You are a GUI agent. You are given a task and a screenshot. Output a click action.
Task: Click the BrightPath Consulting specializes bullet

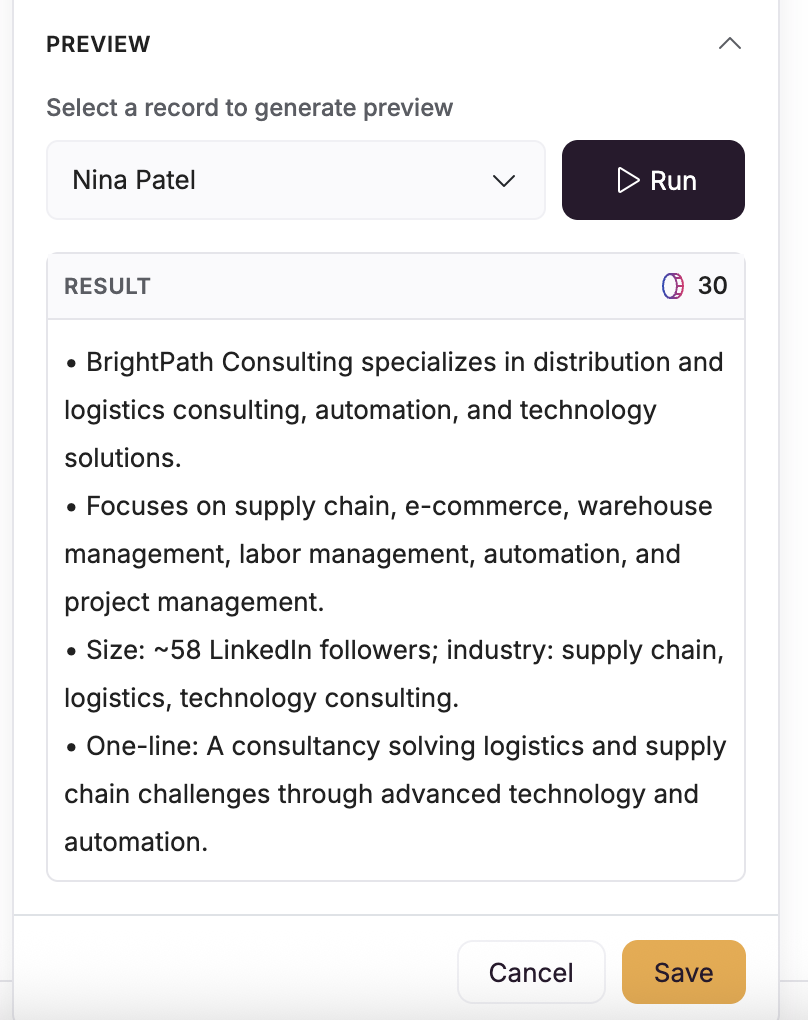coord(394,362)
